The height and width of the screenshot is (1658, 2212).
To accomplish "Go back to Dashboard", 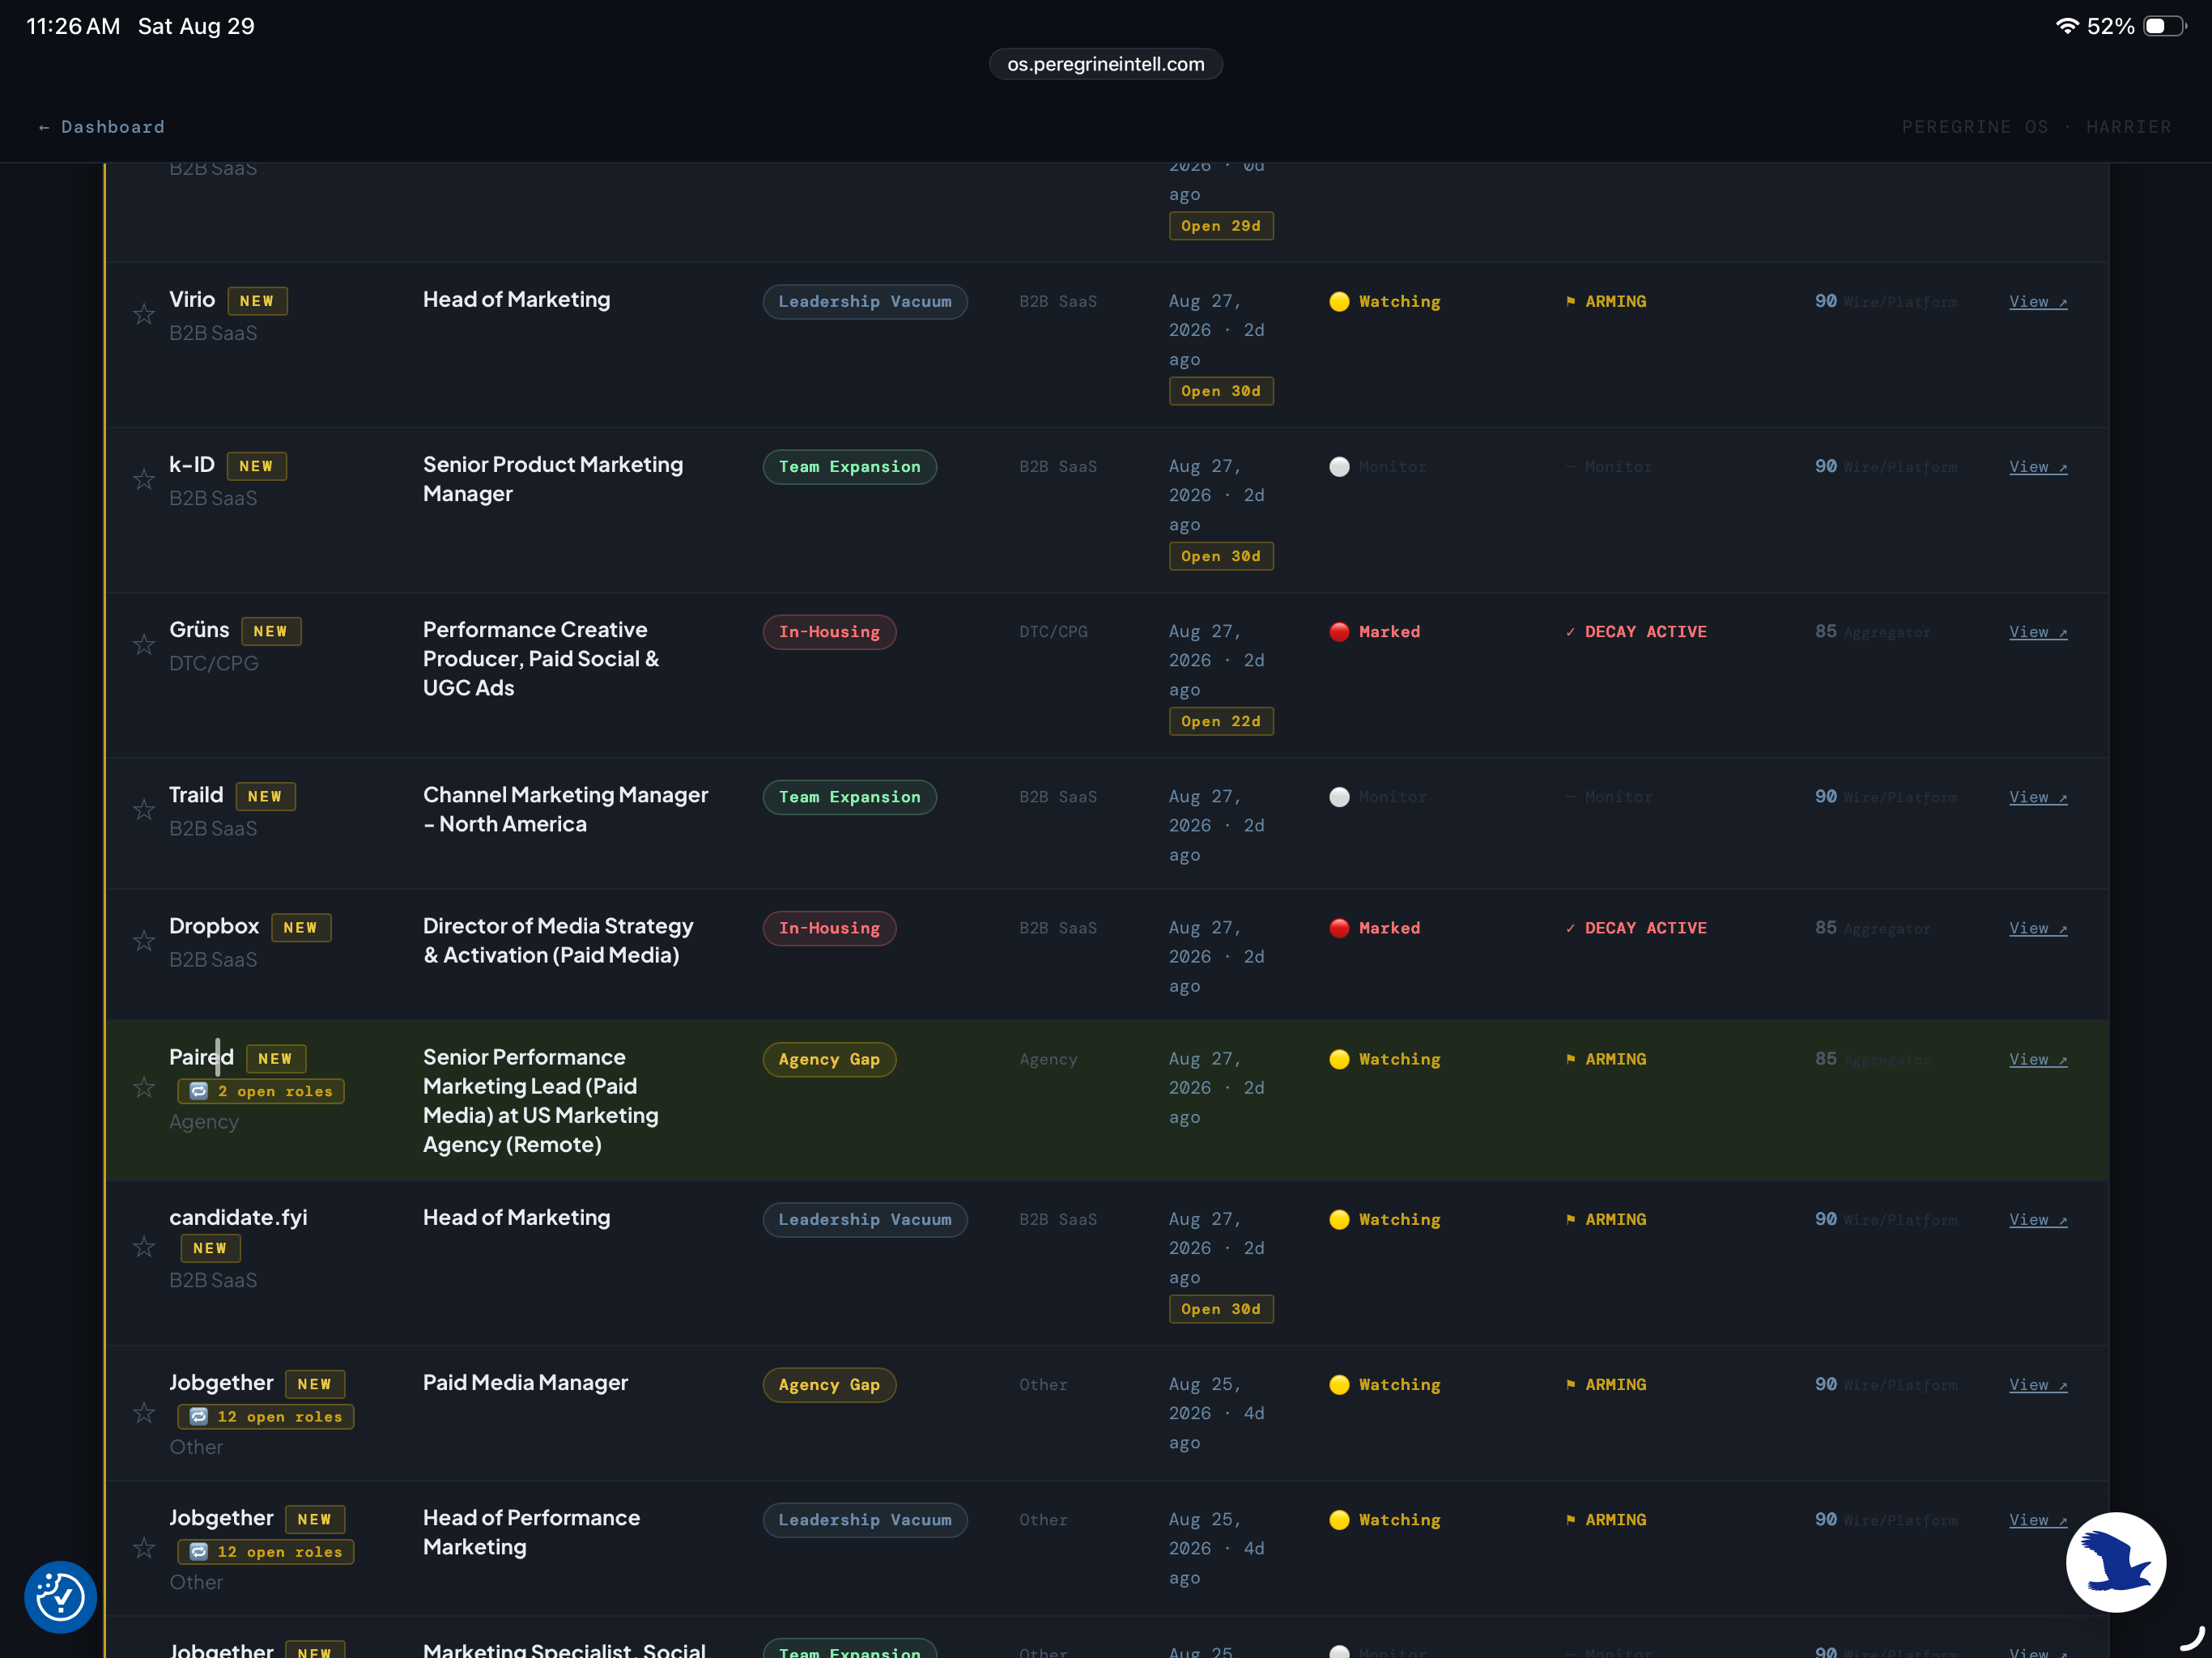I will point(101,127).
